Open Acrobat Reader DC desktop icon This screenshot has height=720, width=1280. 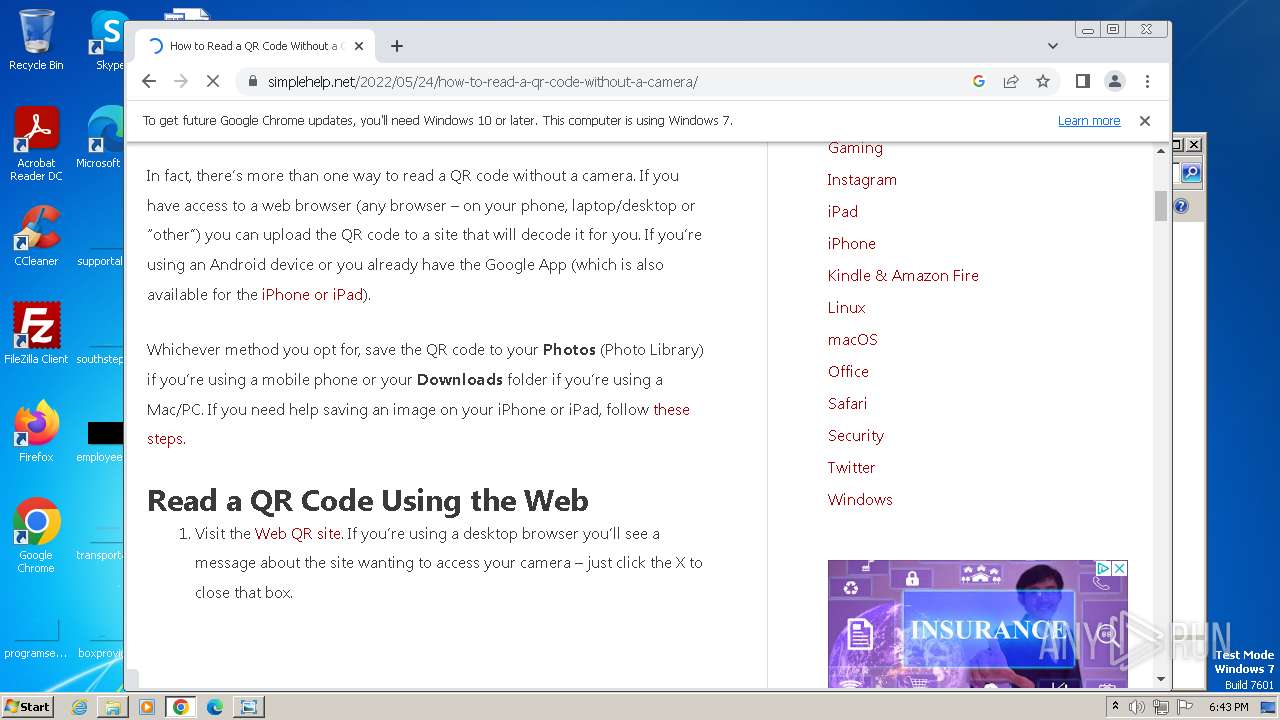pos(36,145)
